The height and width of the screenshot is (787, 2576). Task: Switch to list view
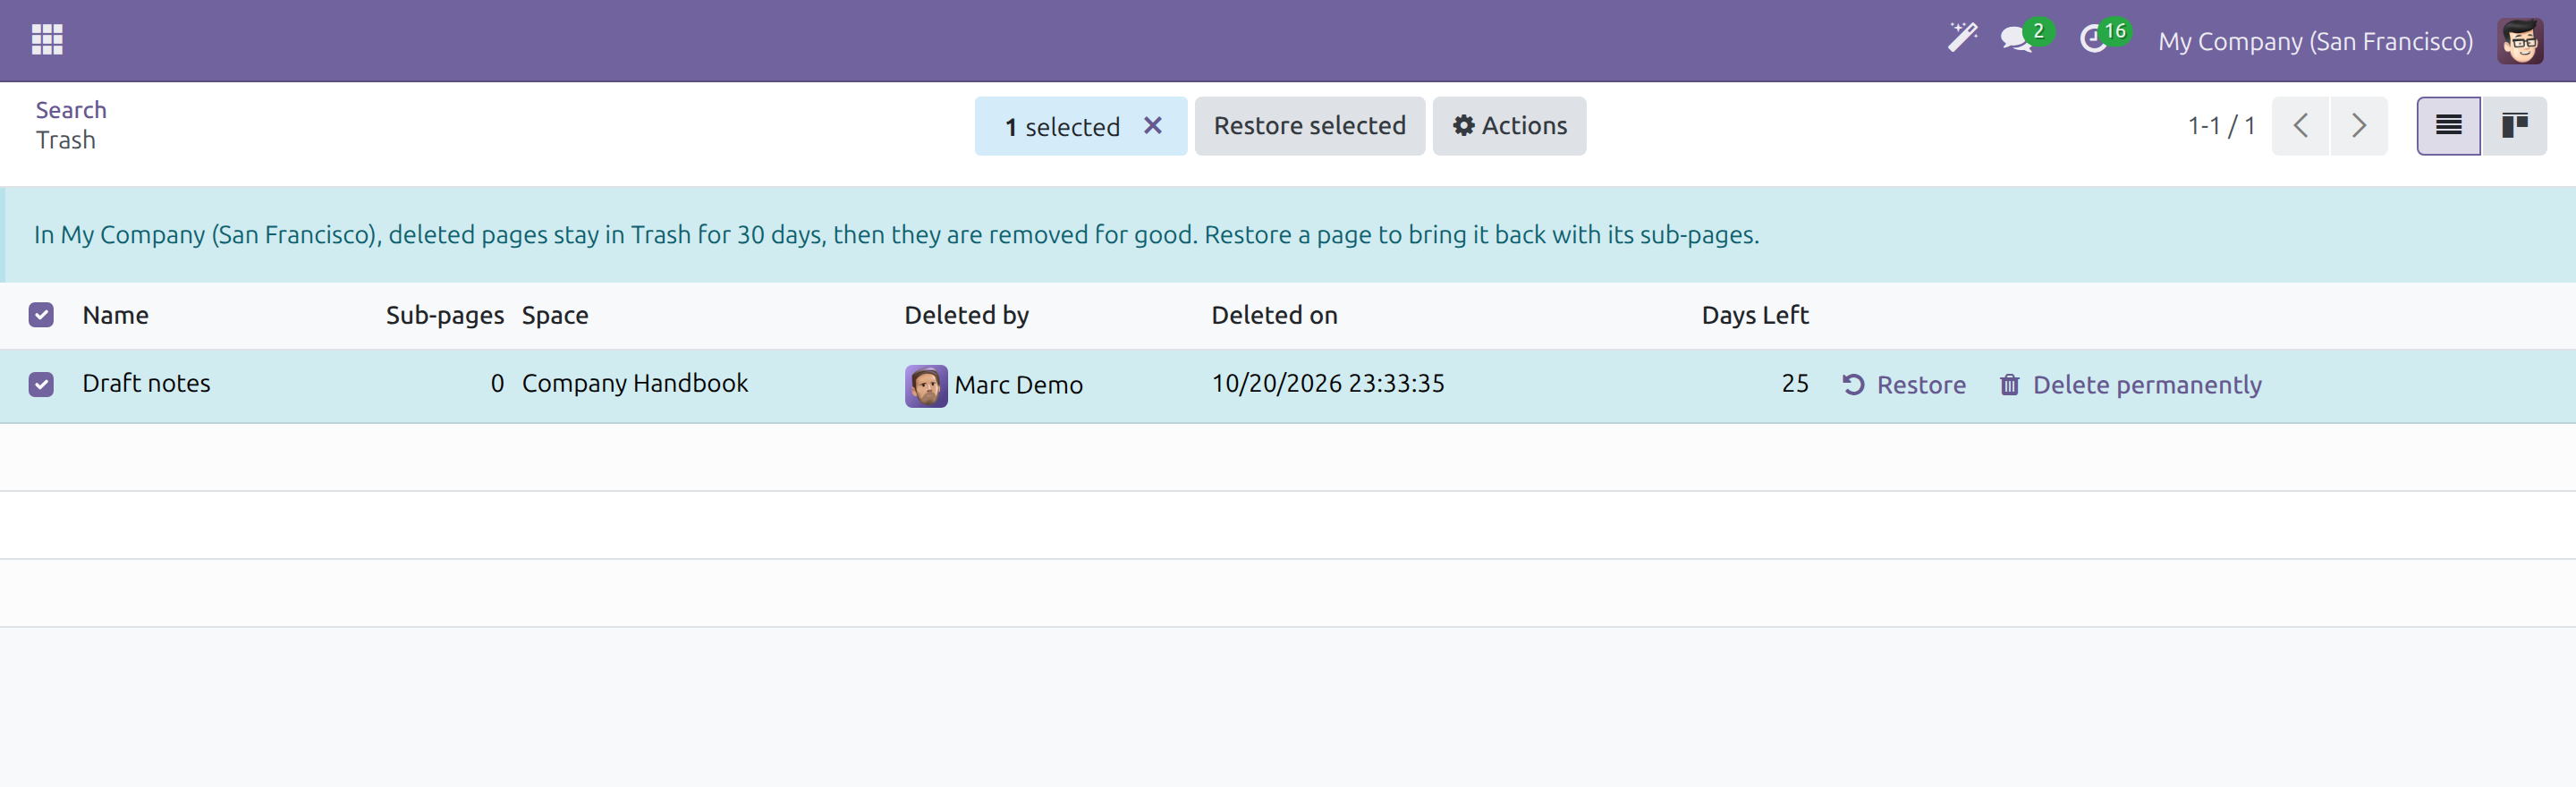click(x=2448, y=126)
